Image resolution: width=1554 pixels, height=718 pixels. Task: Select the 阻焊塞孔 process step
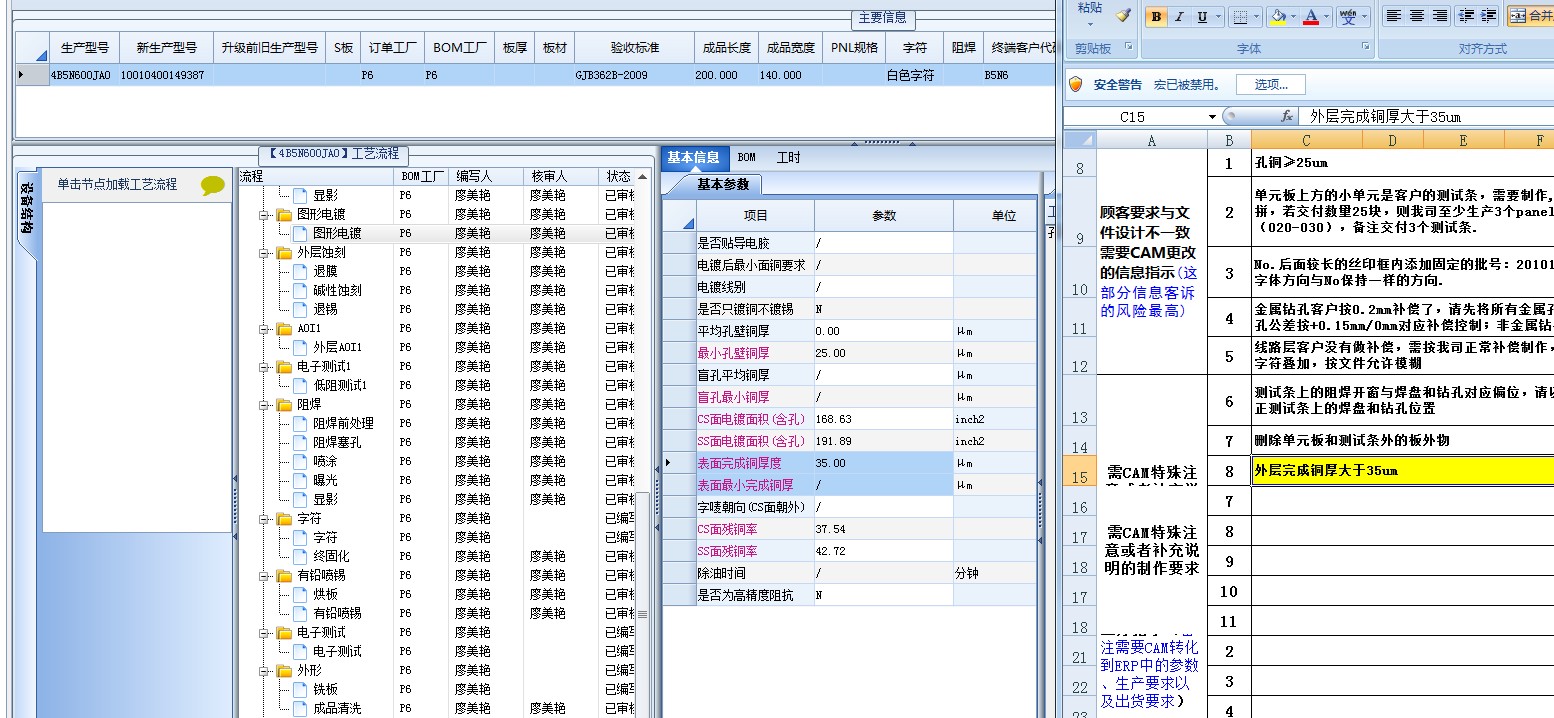pos(337,443)
